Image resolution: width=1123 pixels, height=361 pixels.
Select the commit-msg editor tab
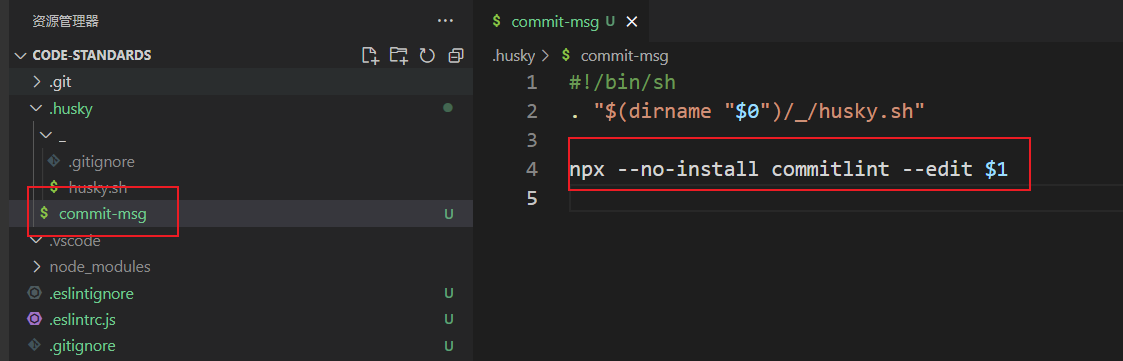[x=561, y=22]
